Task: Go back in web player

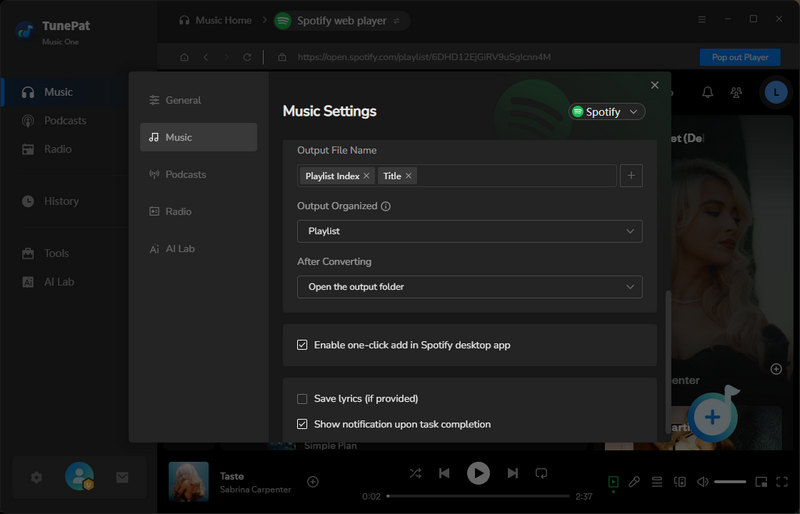Action: coord(206,57)
